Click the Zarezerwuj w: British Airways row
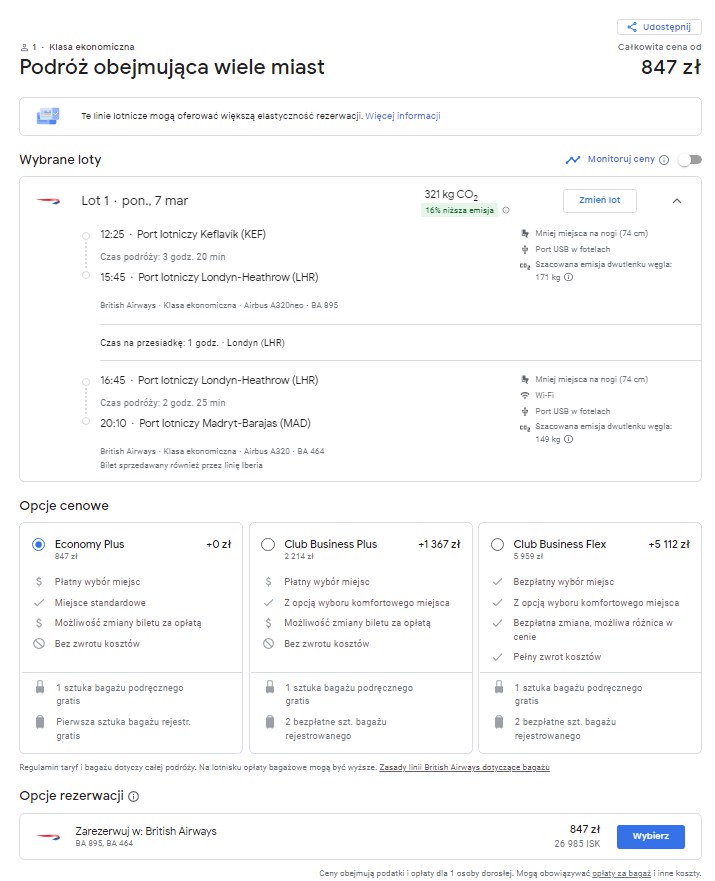The height and width of the screenshot is (881, 715). coord(360,837)
